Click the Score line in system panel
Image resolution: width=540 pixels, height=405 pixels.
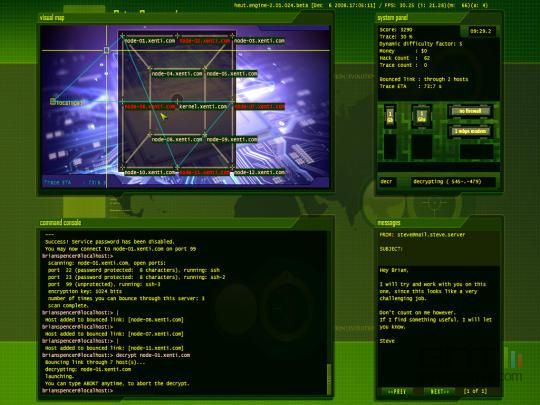tap(396, 30)
